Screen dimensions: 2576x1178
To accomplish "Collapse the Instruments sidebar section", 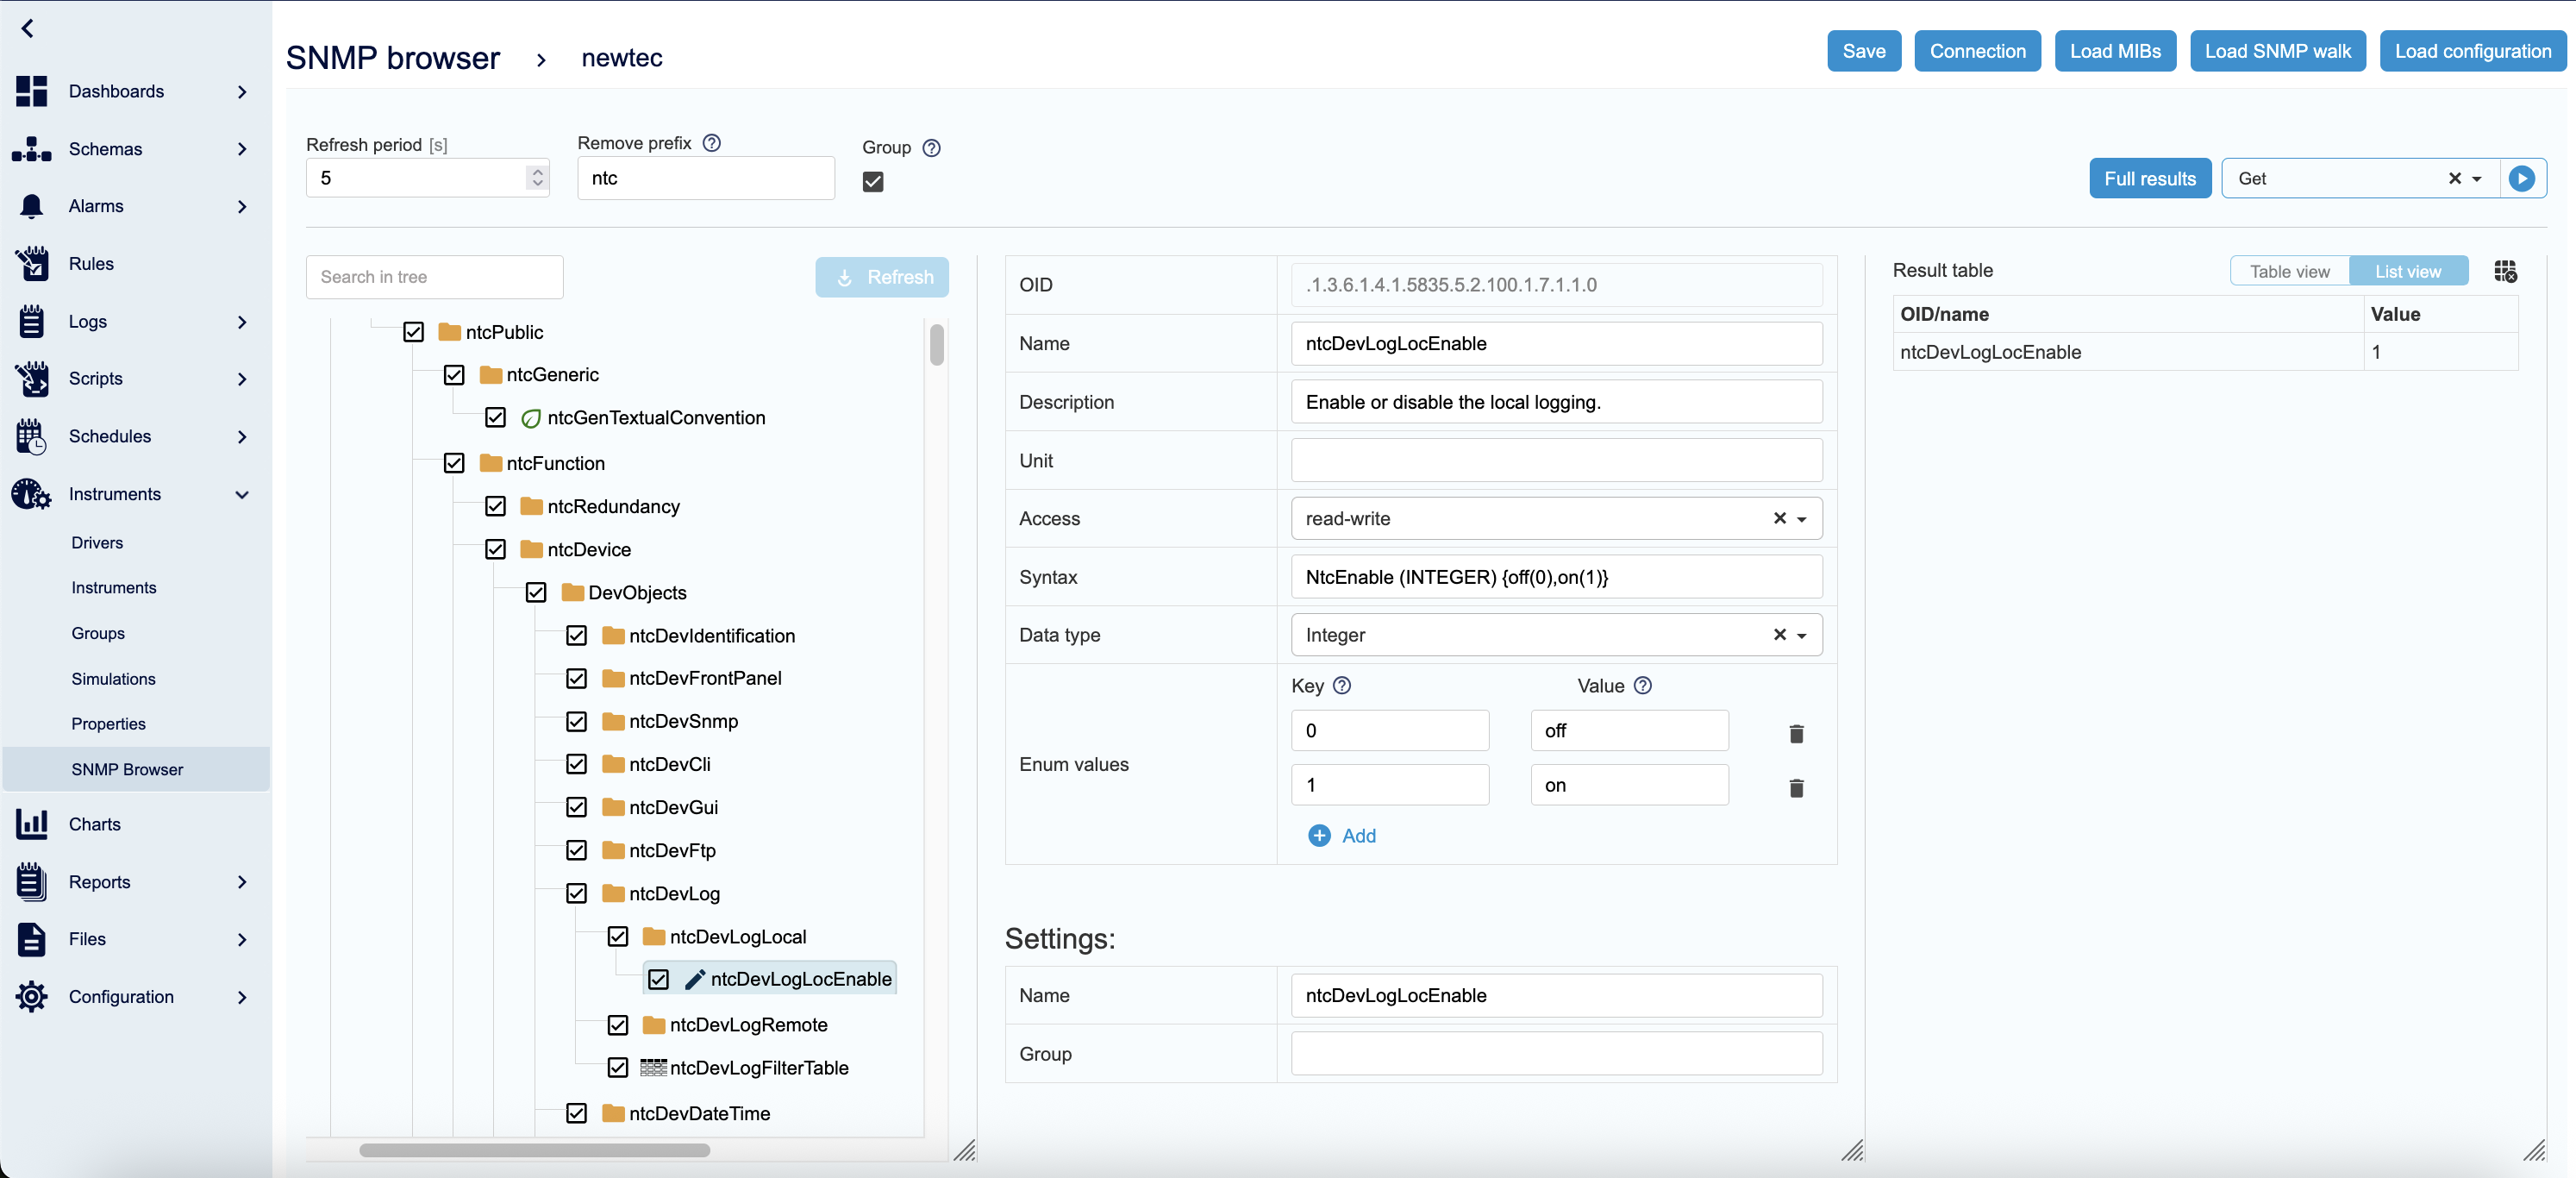I will point(241,494).
